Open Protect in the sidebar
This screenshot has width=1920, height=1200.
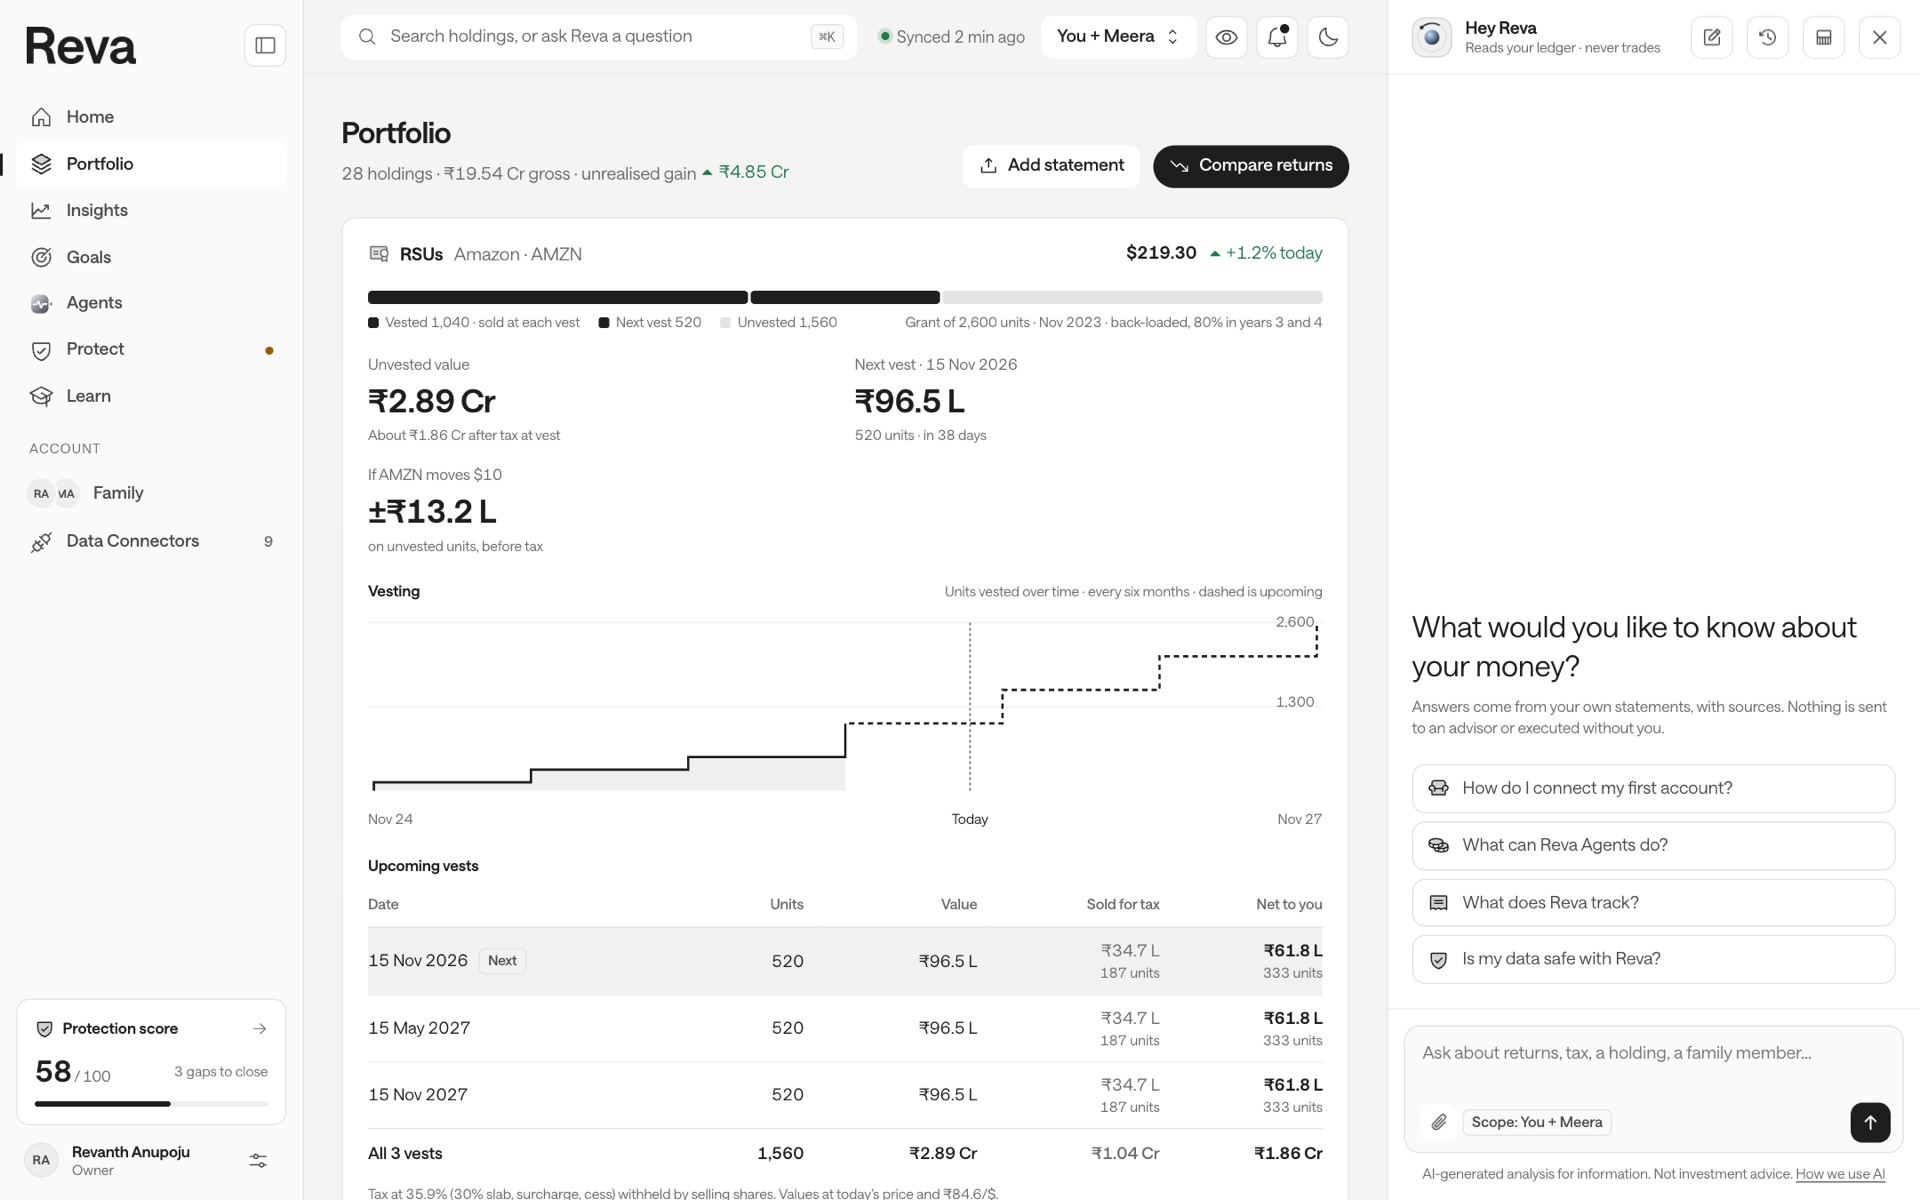pos(151,349)
